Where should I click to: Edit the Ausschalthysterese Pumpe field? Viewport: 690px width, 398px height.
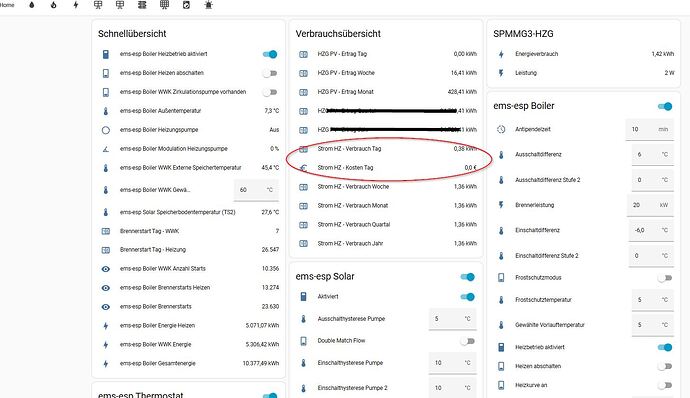click(x=452, y=319)
